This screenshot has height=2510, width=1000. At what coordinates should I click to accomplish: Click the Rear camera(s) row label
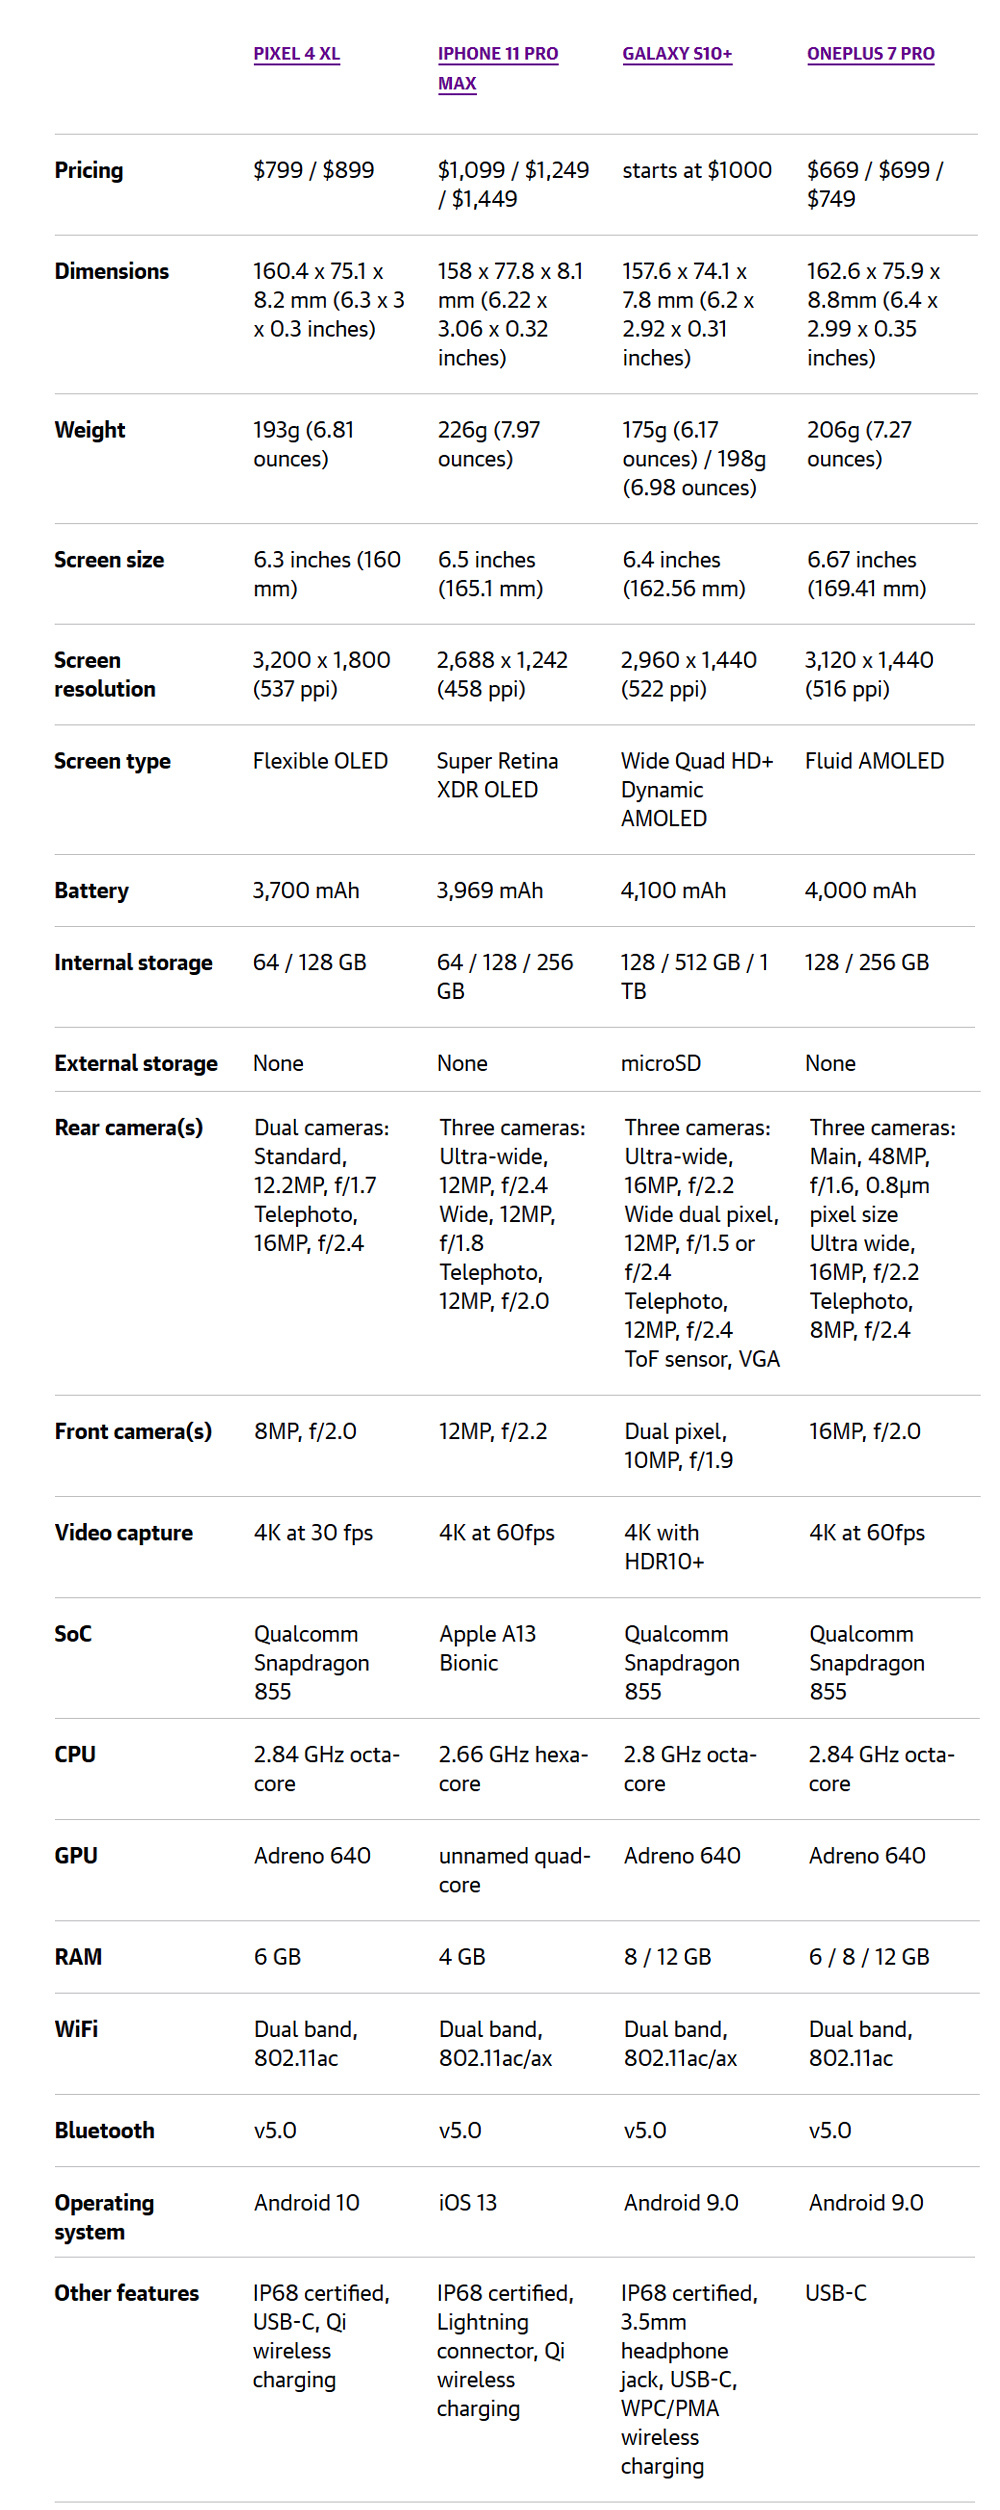pos(128,1128)
